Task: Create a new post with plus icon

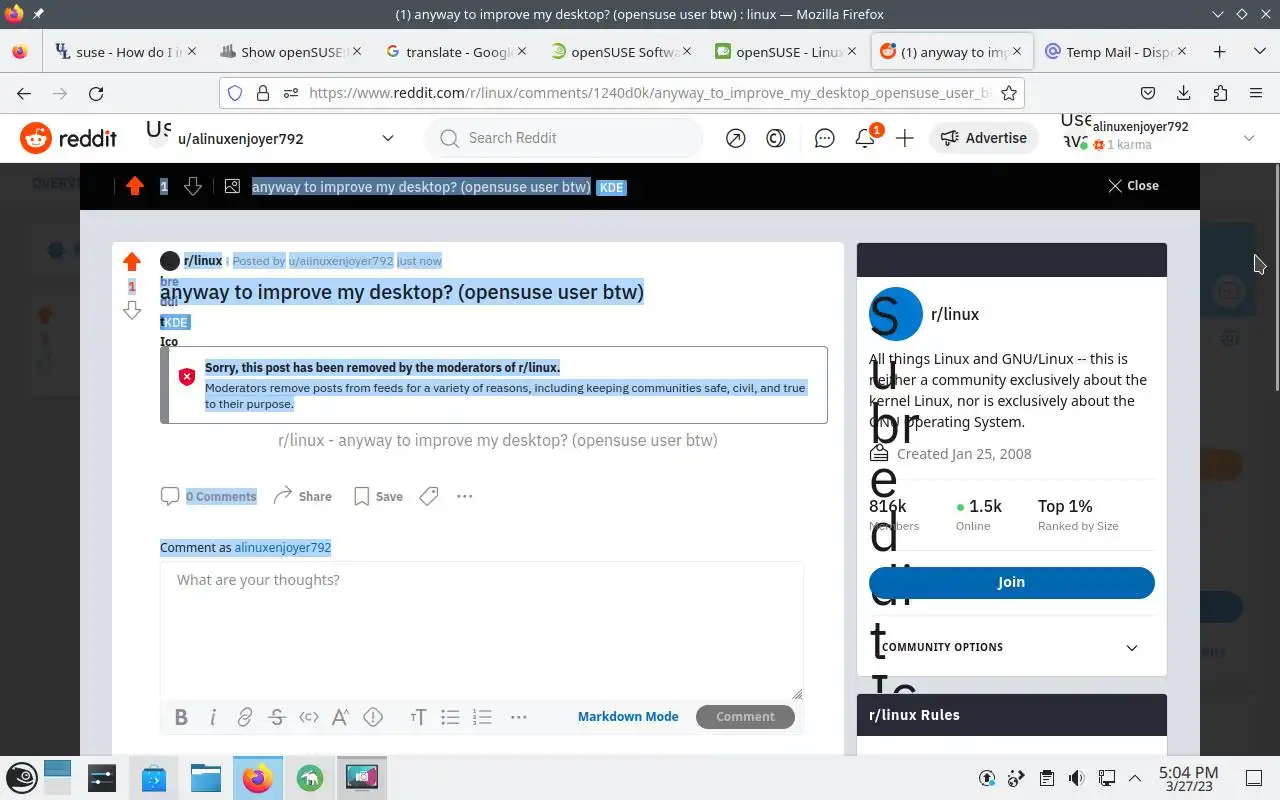Action: point(905,139)
